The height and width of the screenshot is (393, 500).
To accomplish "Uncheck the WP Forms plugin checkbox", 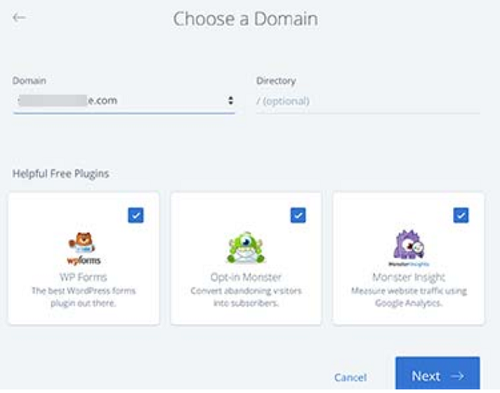I will (136, 215).
